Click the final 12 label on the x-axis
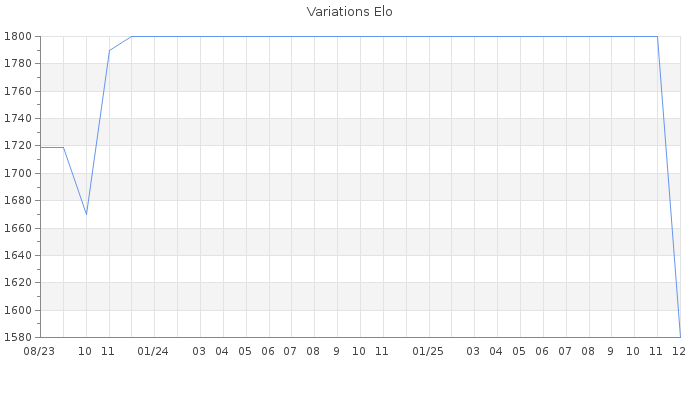Screen dimensions: 700x400 coord(679,352)
